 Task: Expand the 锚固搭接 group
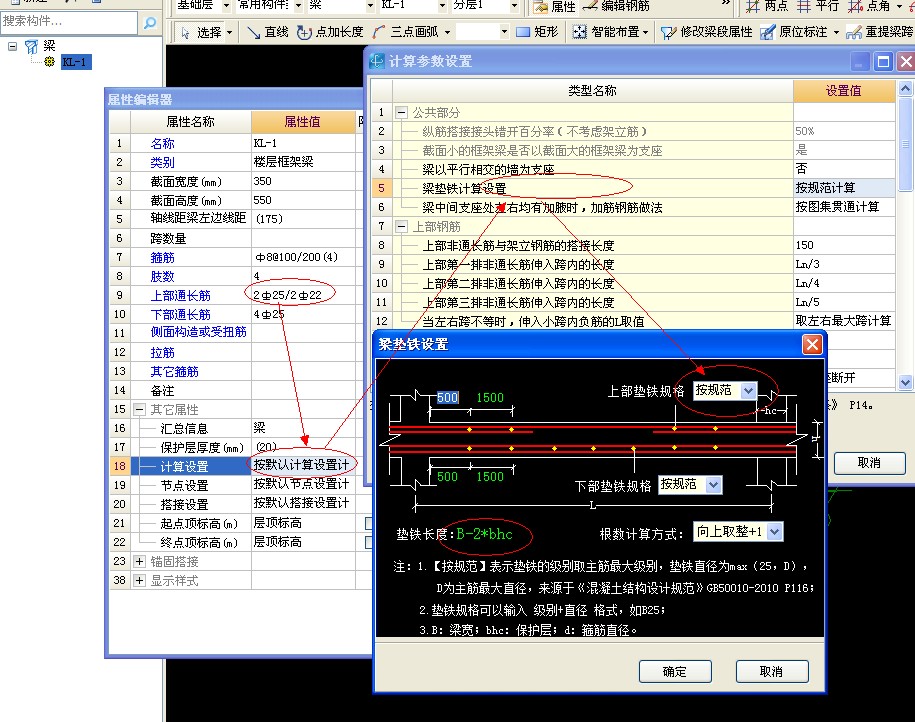[x=139, y=561]
